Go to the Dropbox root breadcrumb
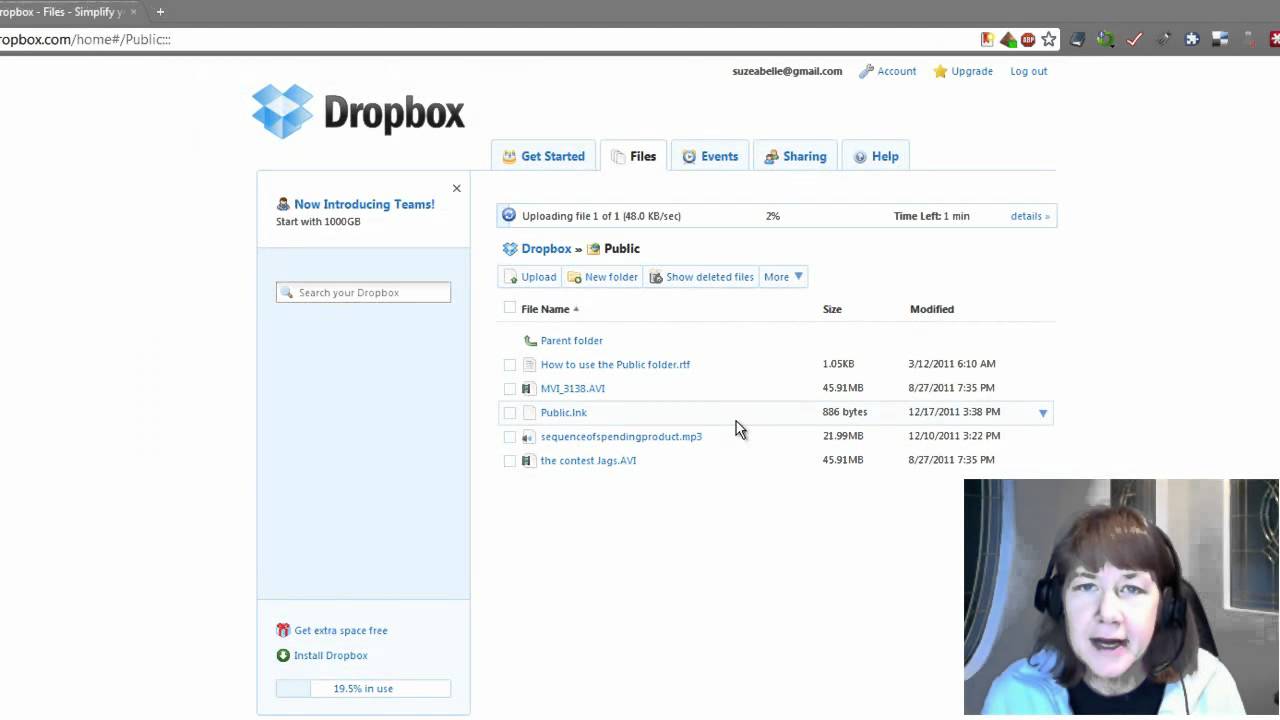The width and height of the screenshot is (1280, 720). point(546,248)
